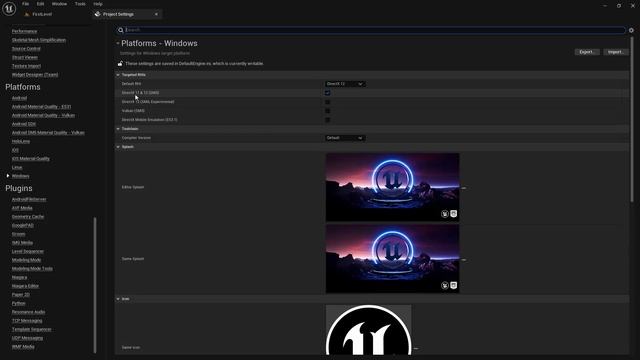This screenshot has height=360, width=640.
Task: Collapse the Toolchain section
Action: [x=118, y=129]
